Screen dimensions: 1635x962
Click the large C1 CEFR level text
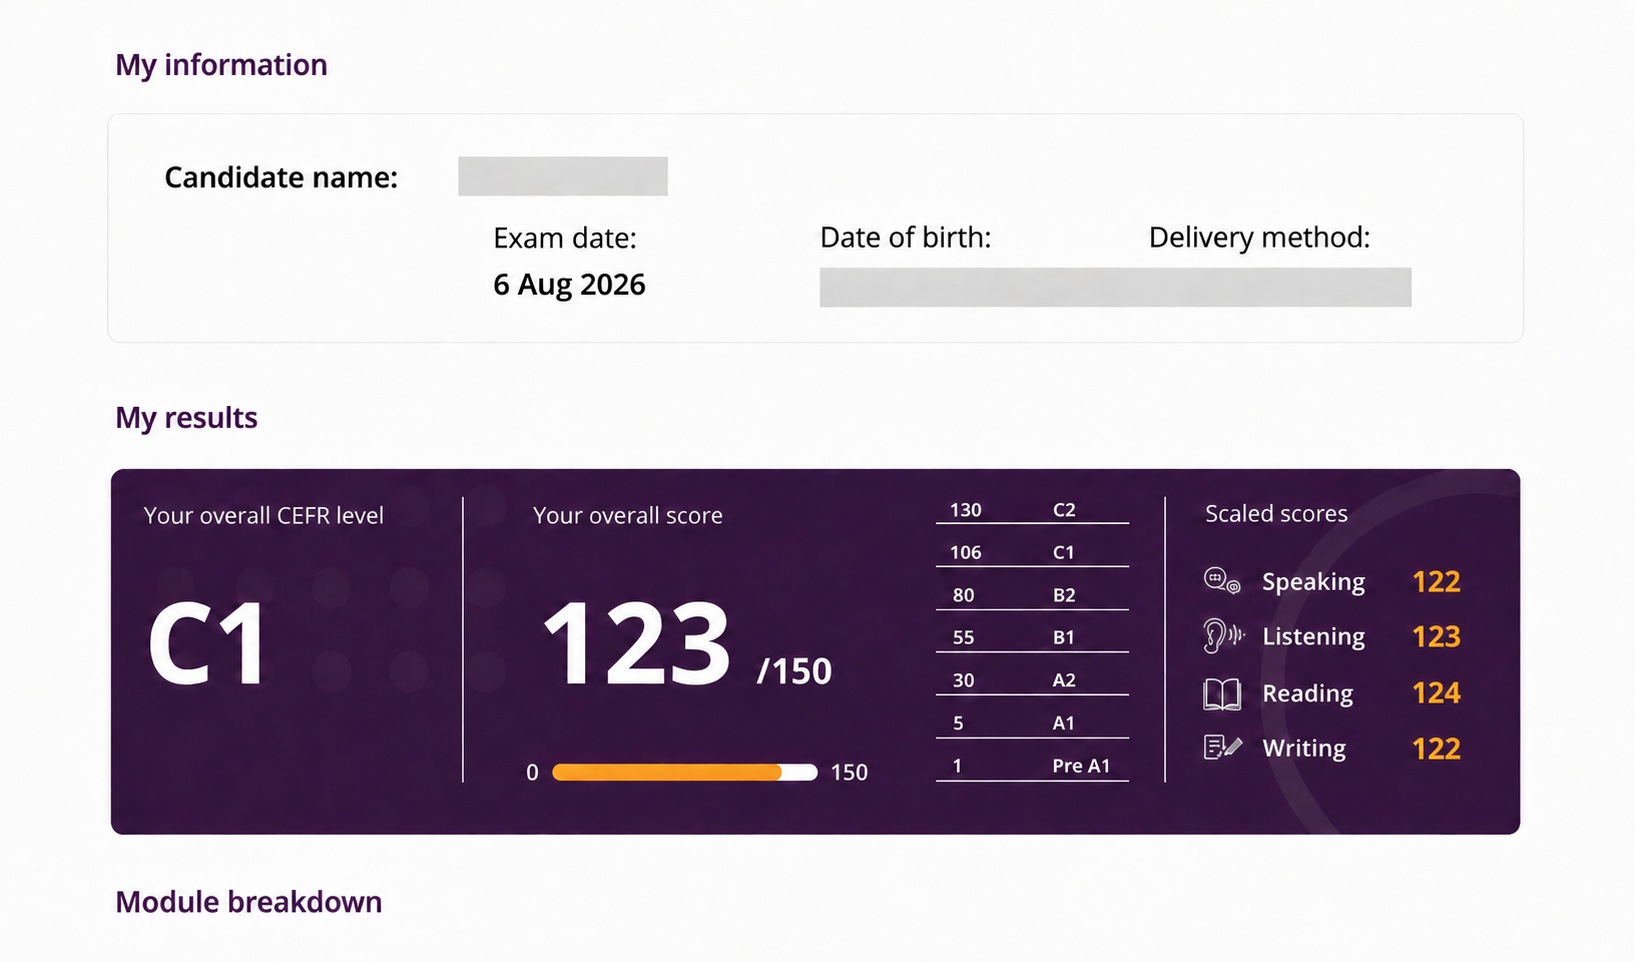[207, 645]
